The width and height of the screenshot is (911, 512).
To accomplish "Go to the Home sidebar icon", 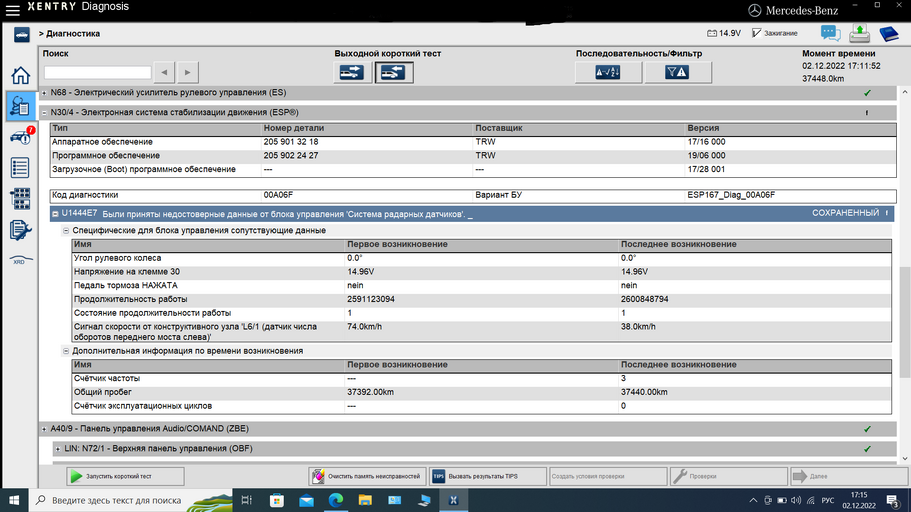I will (x=20, y=75).
